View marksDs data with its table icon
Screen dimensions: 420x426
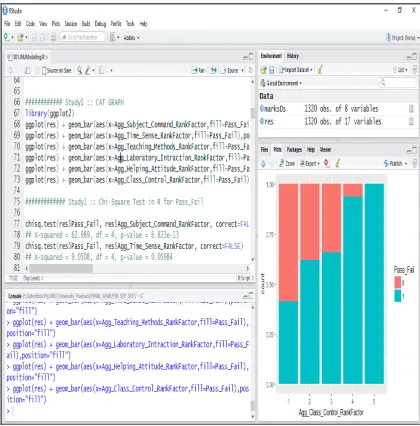pyautogui.click(x=411, y=109)
